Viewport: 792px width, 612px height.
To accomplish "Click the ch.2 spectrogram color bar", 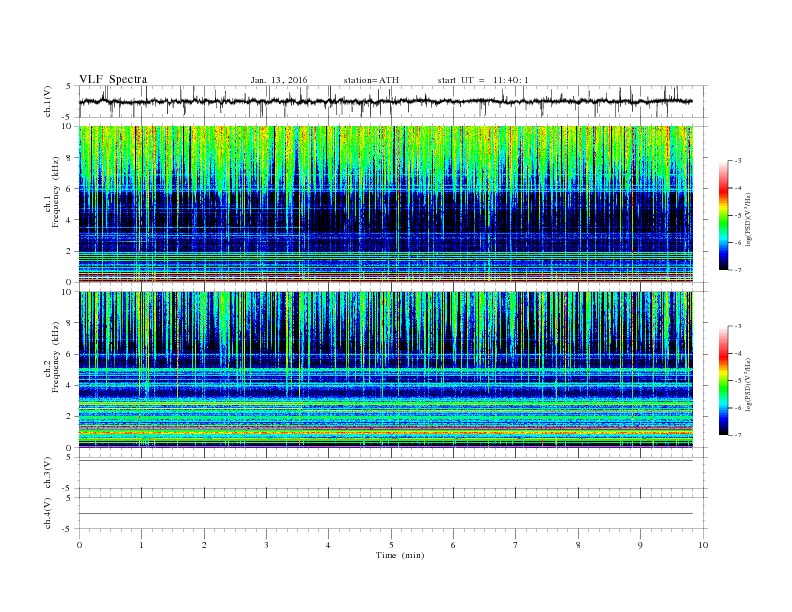I will click(724, 380).
